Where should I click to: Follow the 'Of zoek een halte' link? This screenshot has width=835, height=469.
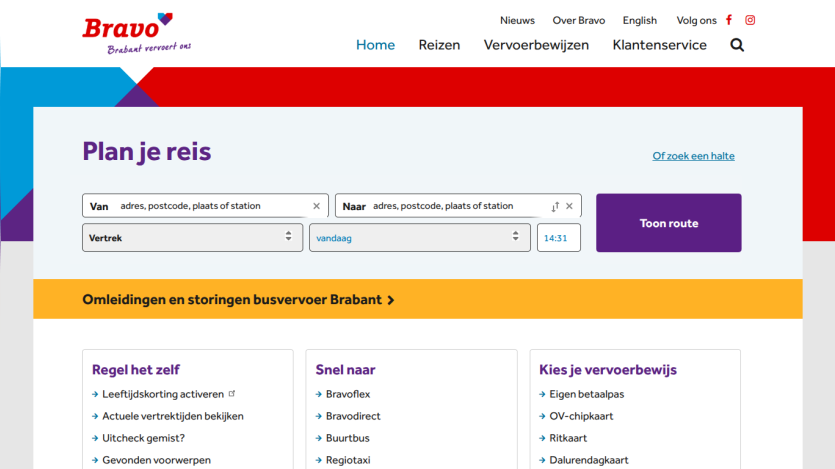[693, 156]
